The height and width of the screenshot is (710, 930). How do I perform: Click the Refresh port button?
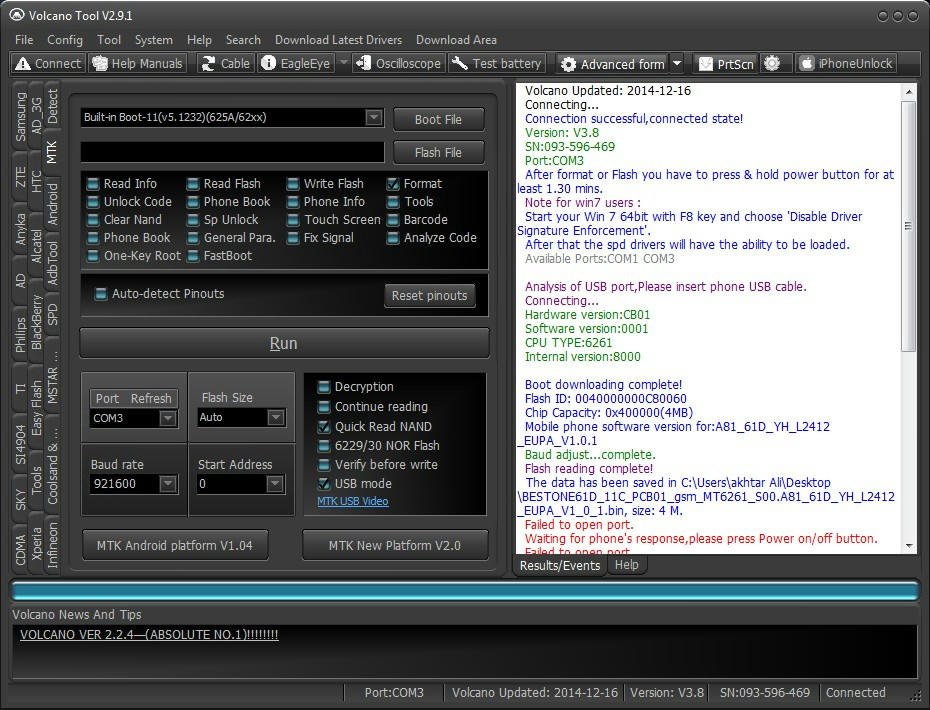coord(151,399)
